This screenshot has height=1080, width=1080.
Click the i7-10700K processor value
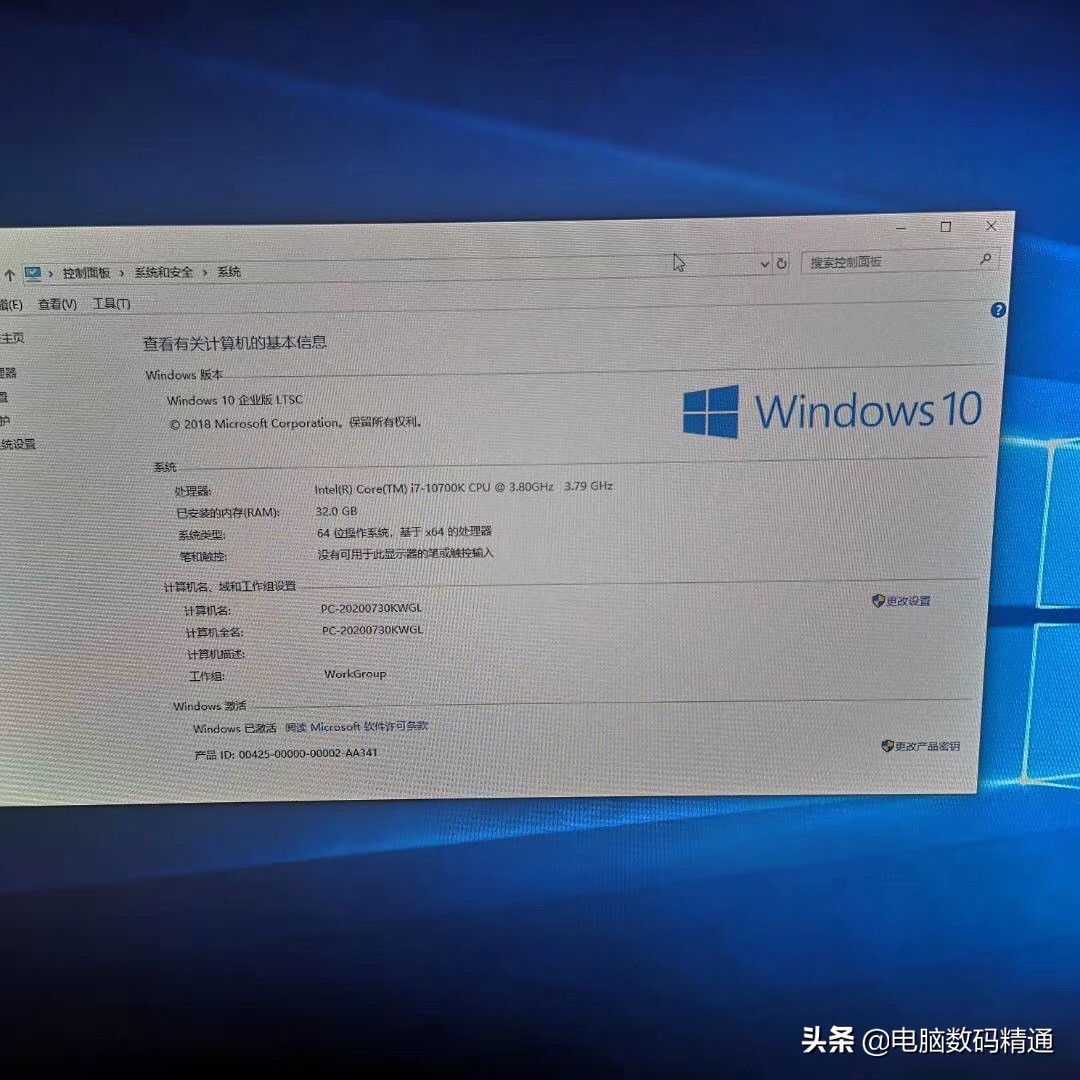464,487
